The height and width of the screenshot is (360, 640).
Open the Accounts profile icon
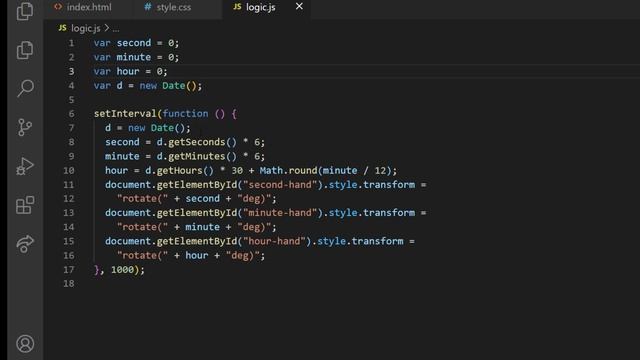25,344
